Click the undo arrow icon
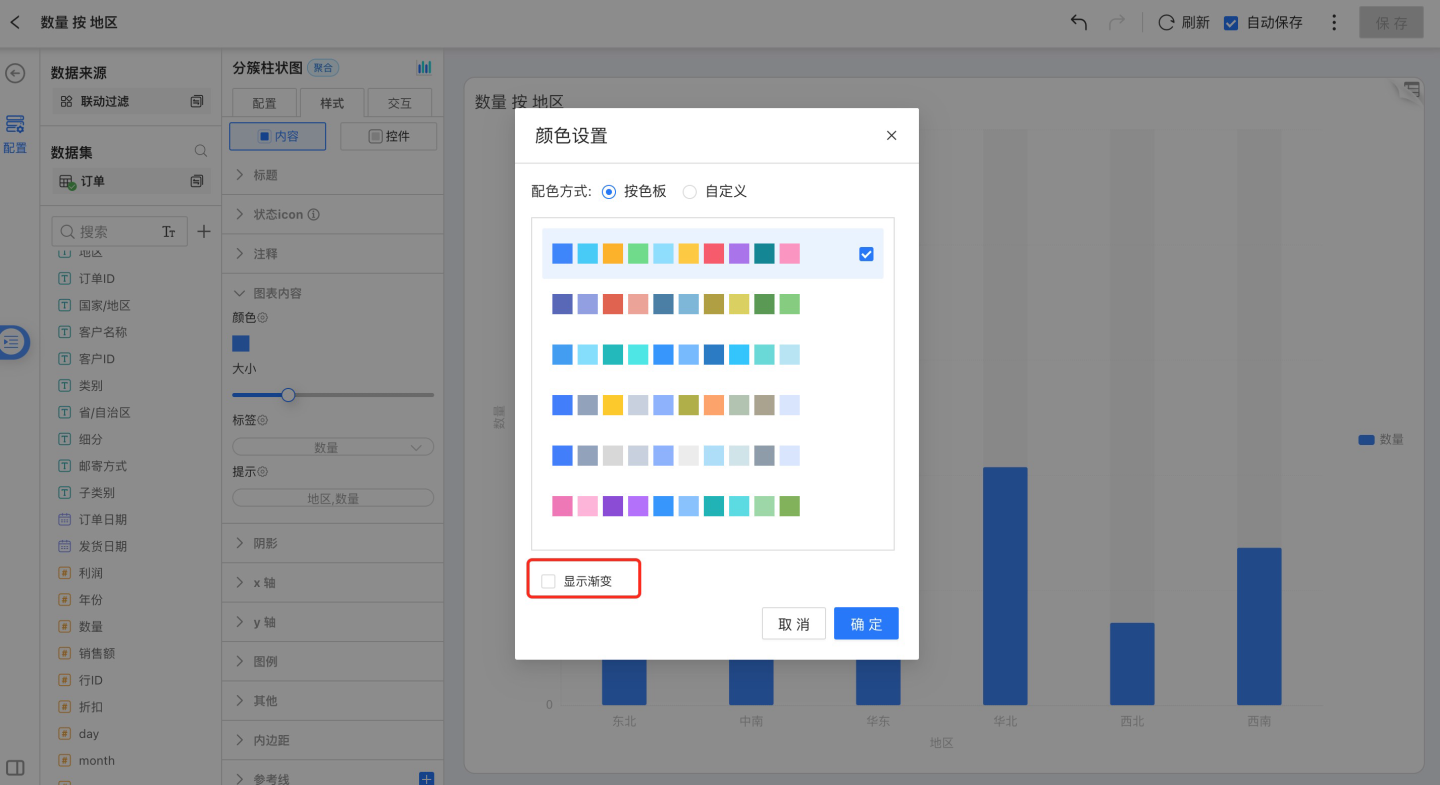 coord(1079,22)
